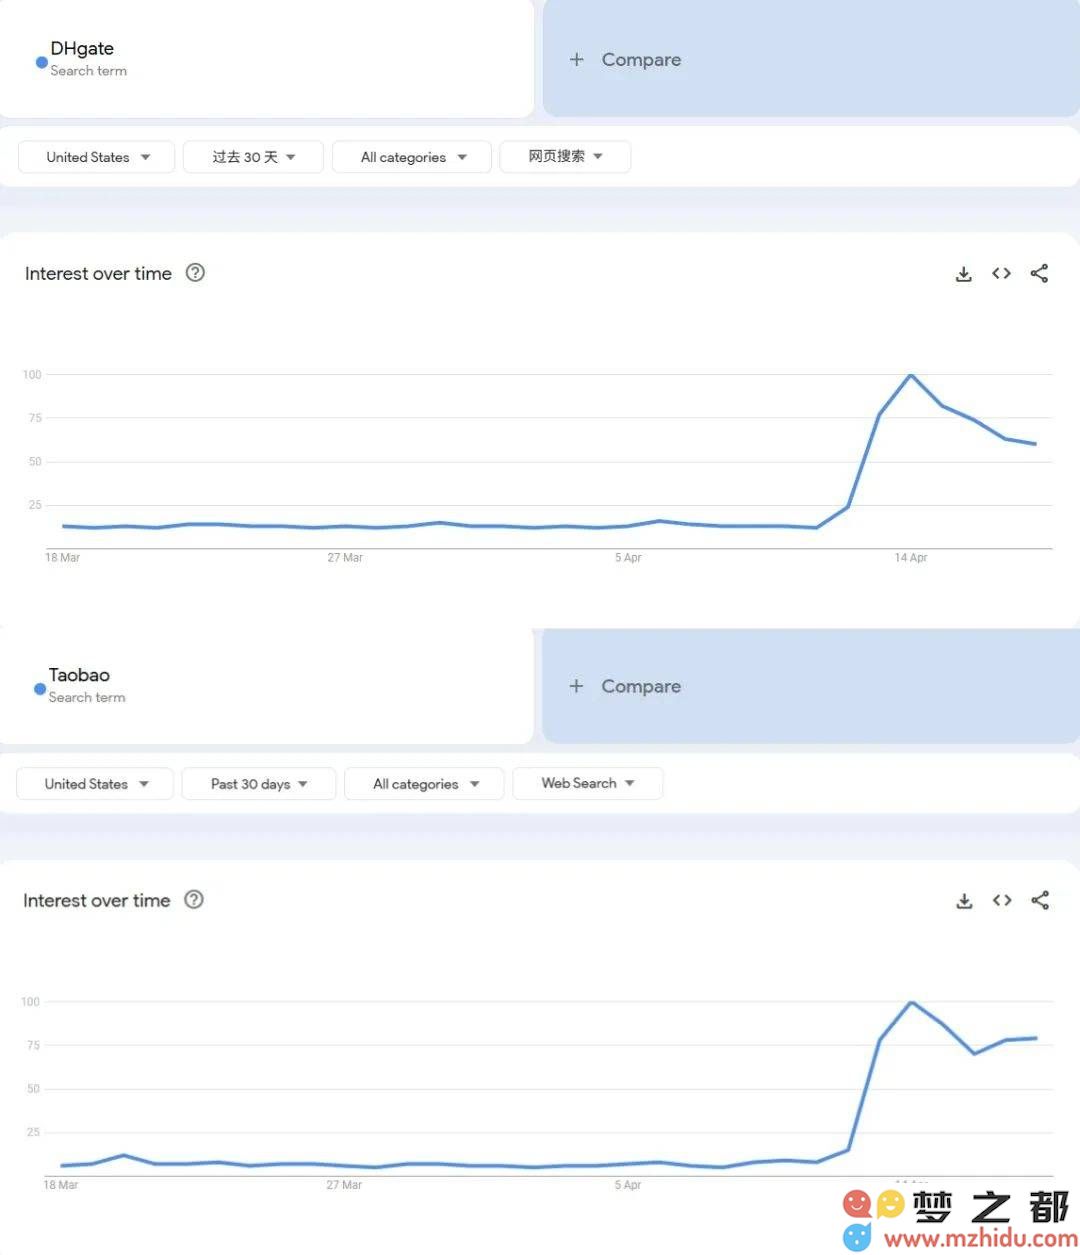Click the plus icon beside DHgate Compare
Image resolution: width=1080 pixels, height=1255 pixels.
tap(577, 60)
